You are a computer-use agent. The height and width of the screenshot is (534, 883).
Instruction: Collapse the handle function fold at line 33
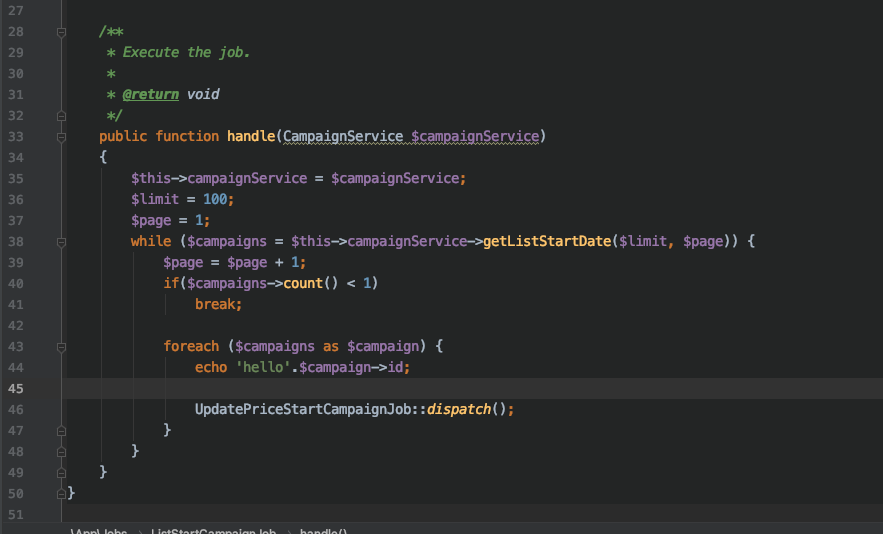(61, 137)
